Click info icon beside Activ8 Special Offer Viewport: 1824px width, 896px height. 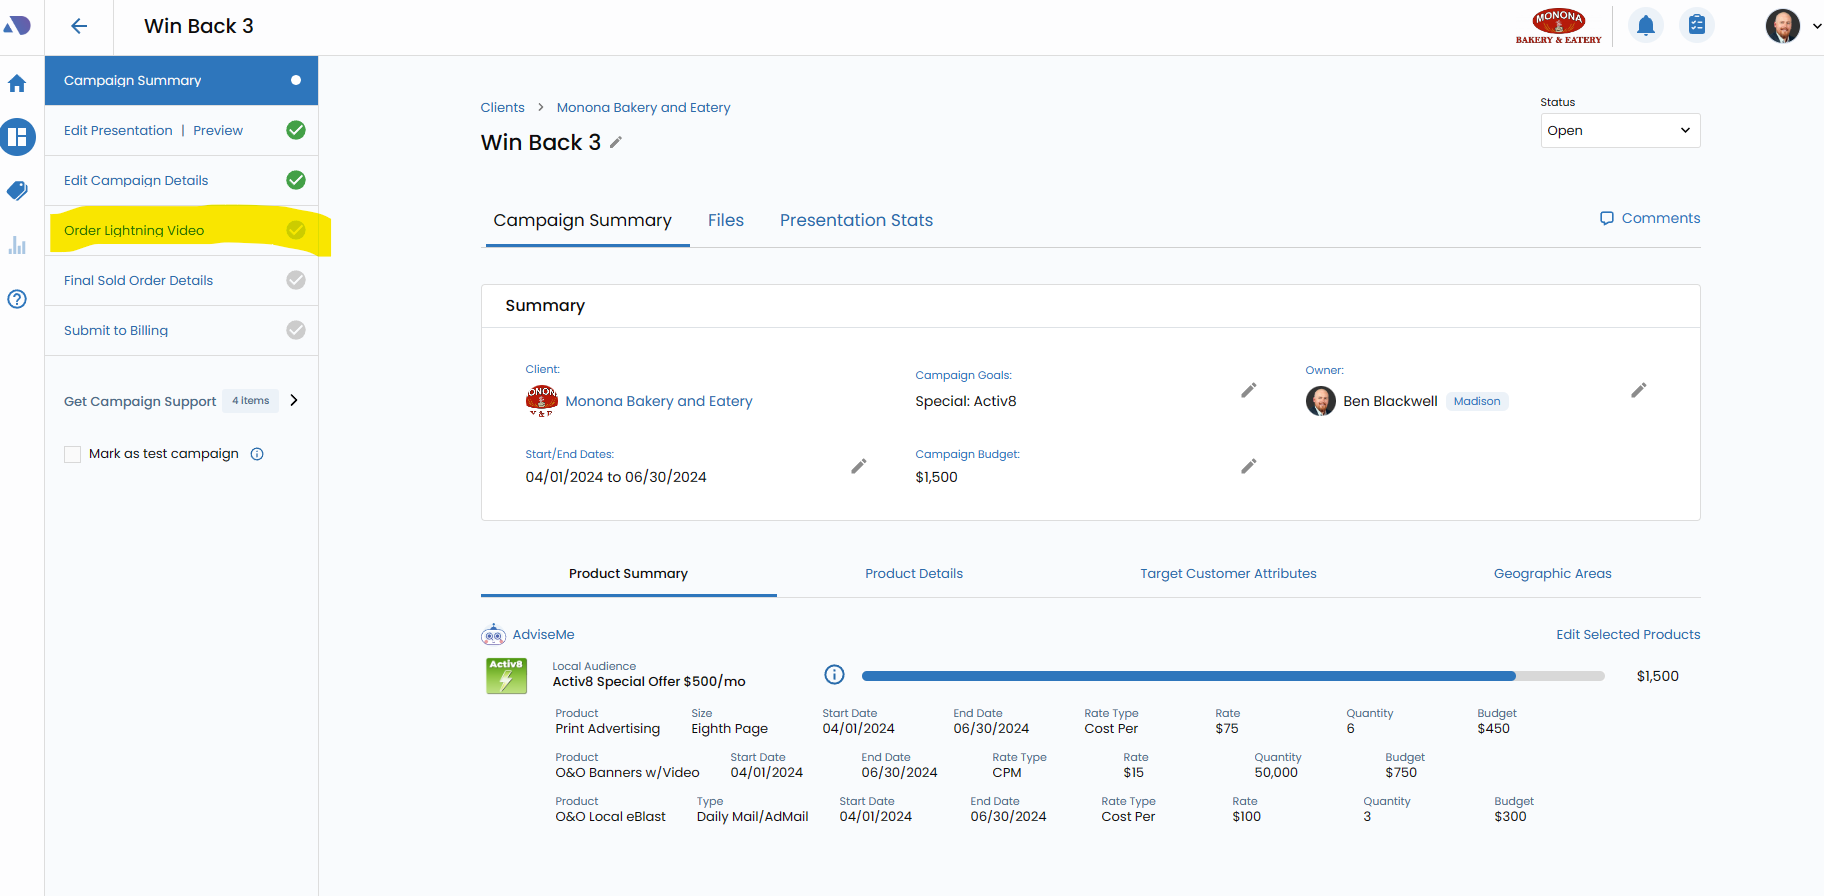834,675
